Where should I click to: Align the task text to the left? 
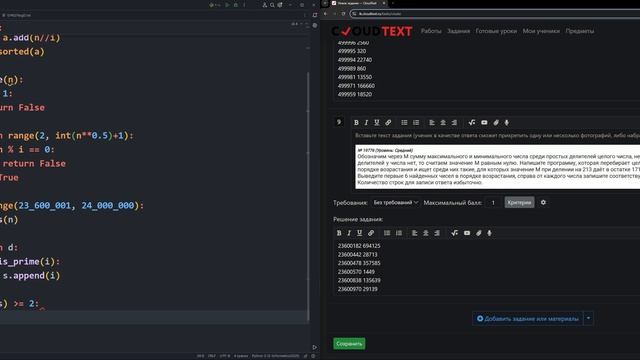(x=432, y=122)
